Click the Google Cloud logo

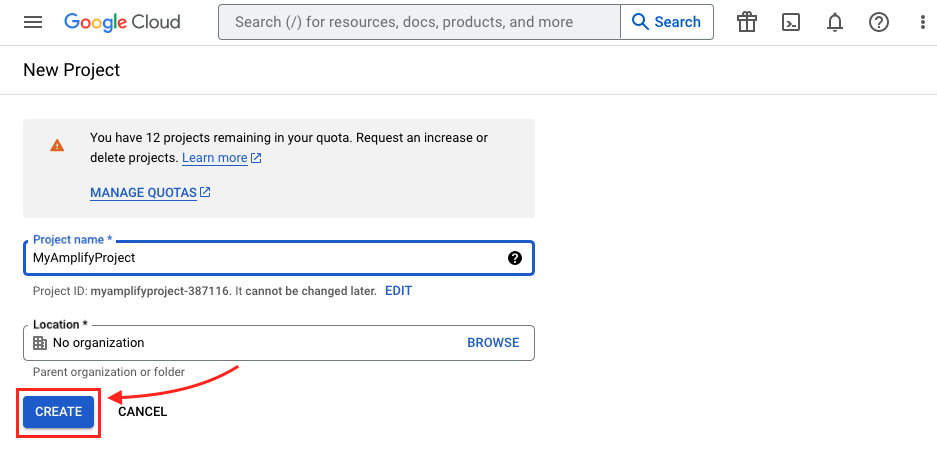[122, 22]
